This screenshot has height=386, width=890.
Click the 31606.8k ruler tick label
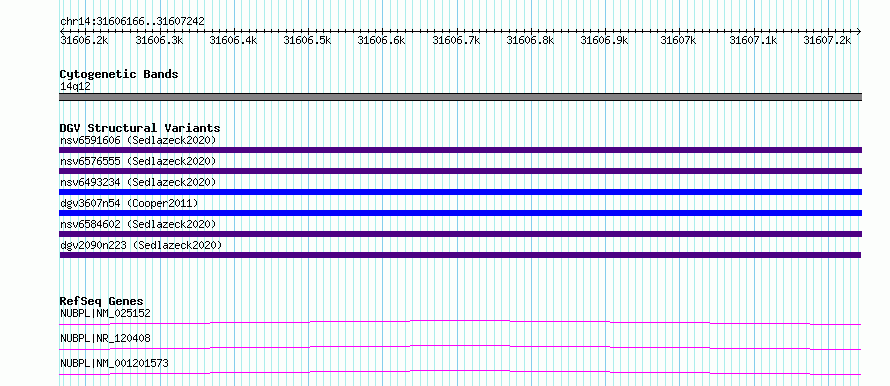[530, 40]
